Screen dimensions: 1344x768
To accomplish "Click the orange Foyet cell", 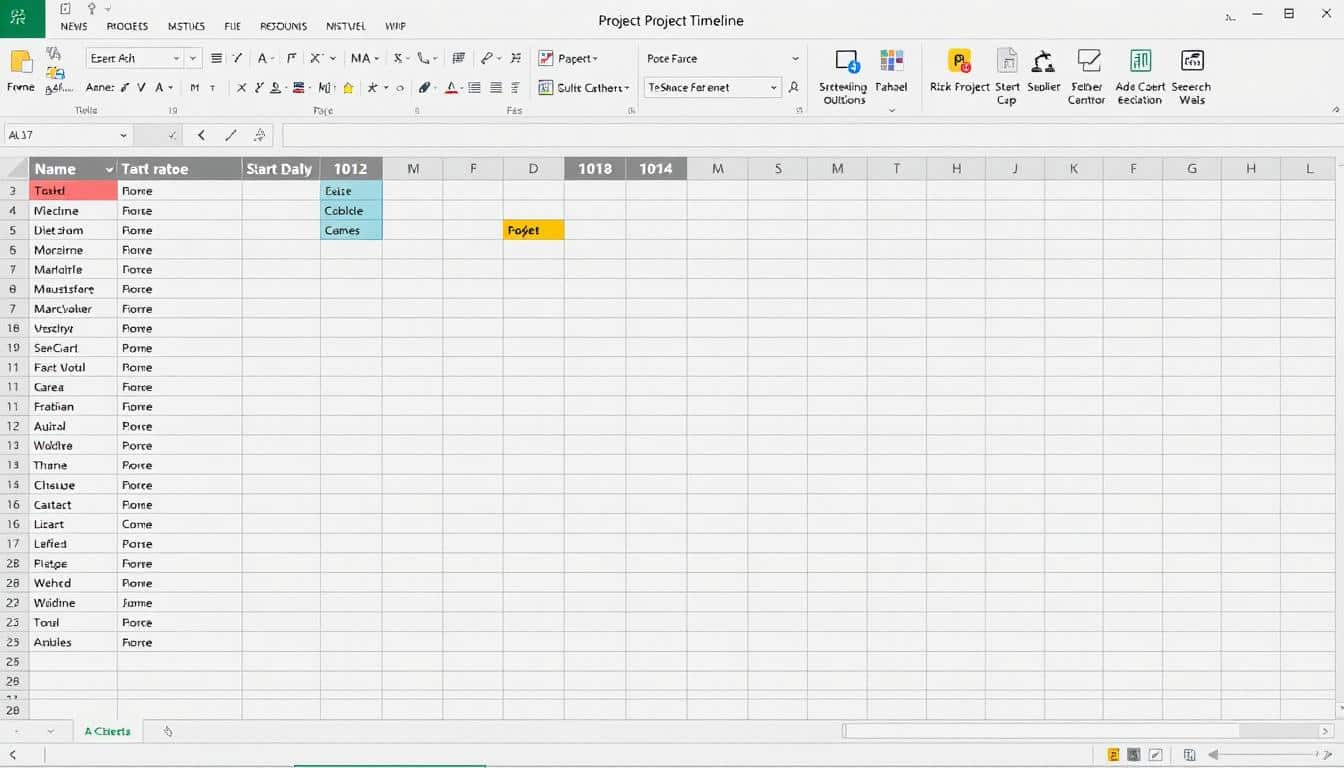I will pyautogui.click(x=534, y=230).
